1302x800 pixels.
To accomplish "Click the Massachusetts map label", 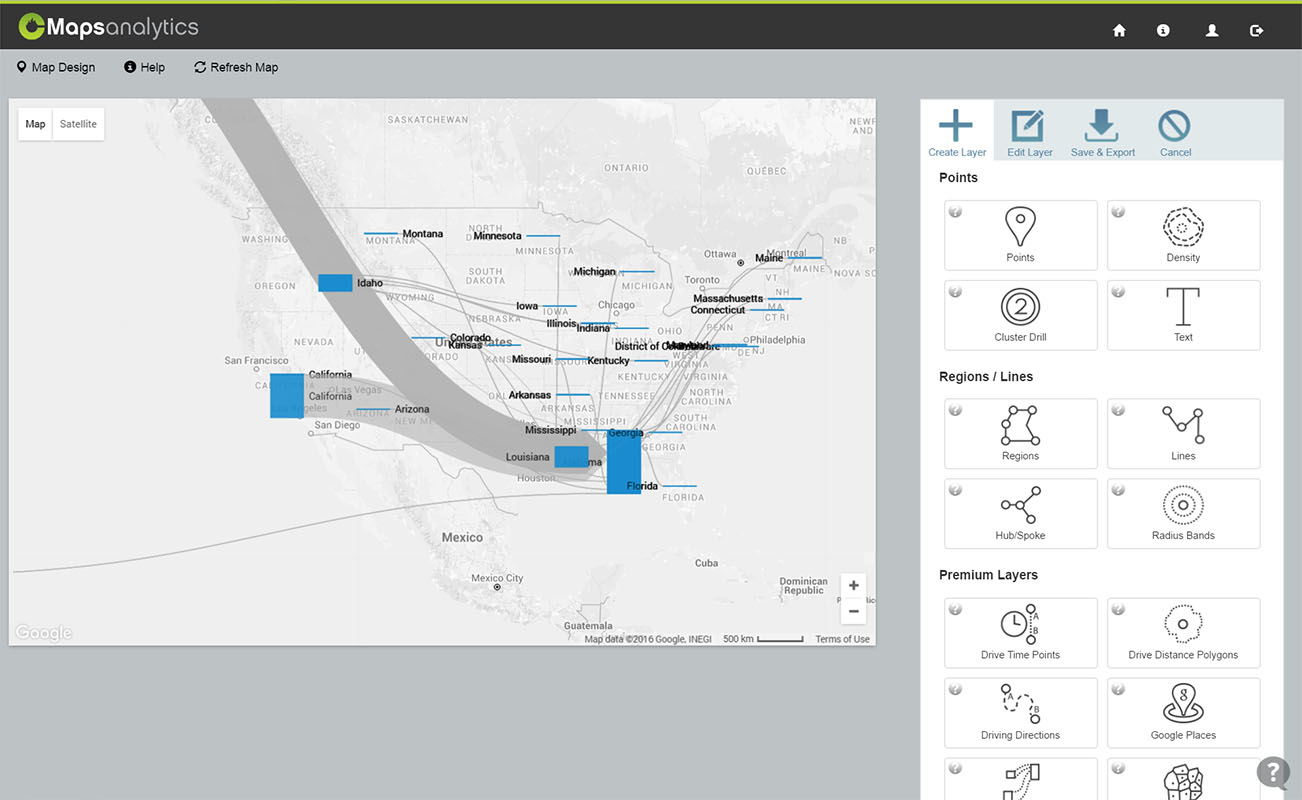I will click(x=728, y=298).
